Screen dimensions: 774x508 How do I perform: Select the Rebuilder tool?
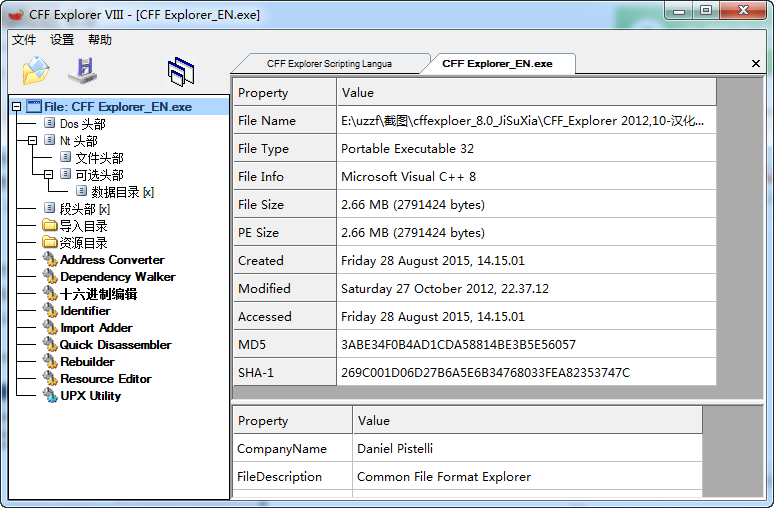pyautogui.click(x=87, y=362)
